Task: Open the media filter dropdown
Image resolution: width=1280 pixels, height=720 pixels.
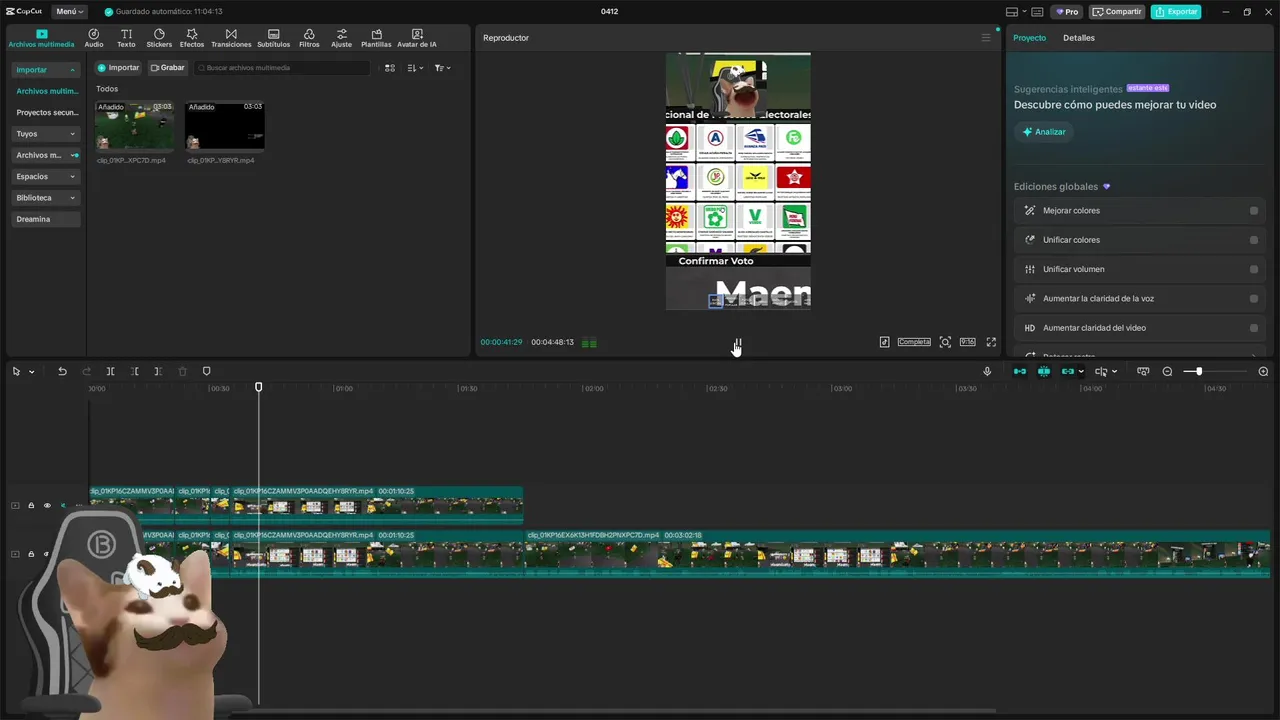Action: point(443,68)
